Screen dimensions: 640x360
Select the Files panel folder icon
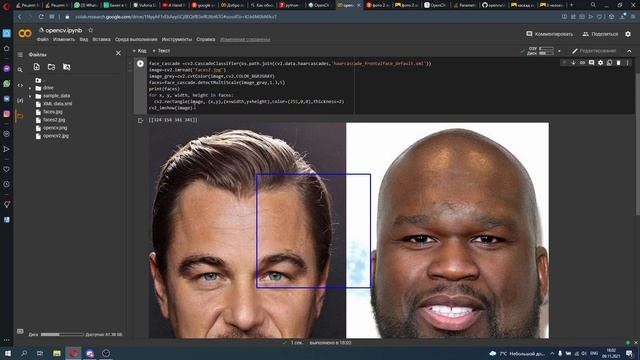click(19, 116)
